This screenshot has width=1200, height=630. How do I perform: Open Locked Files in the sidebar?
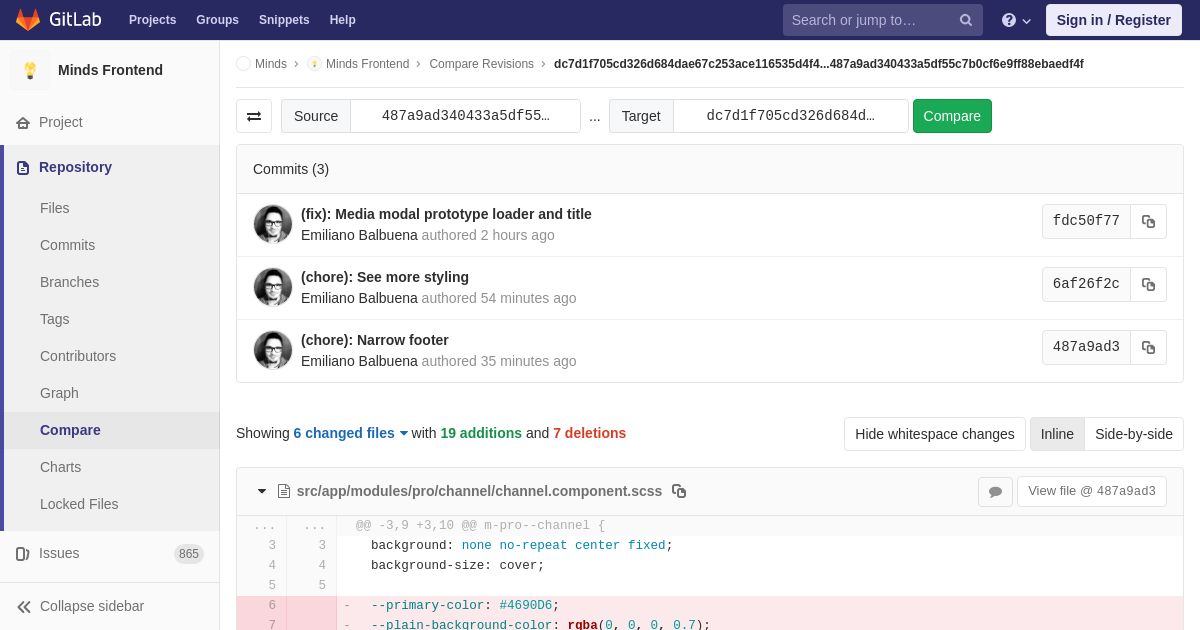pyautogui.click(x=79, y=504)
